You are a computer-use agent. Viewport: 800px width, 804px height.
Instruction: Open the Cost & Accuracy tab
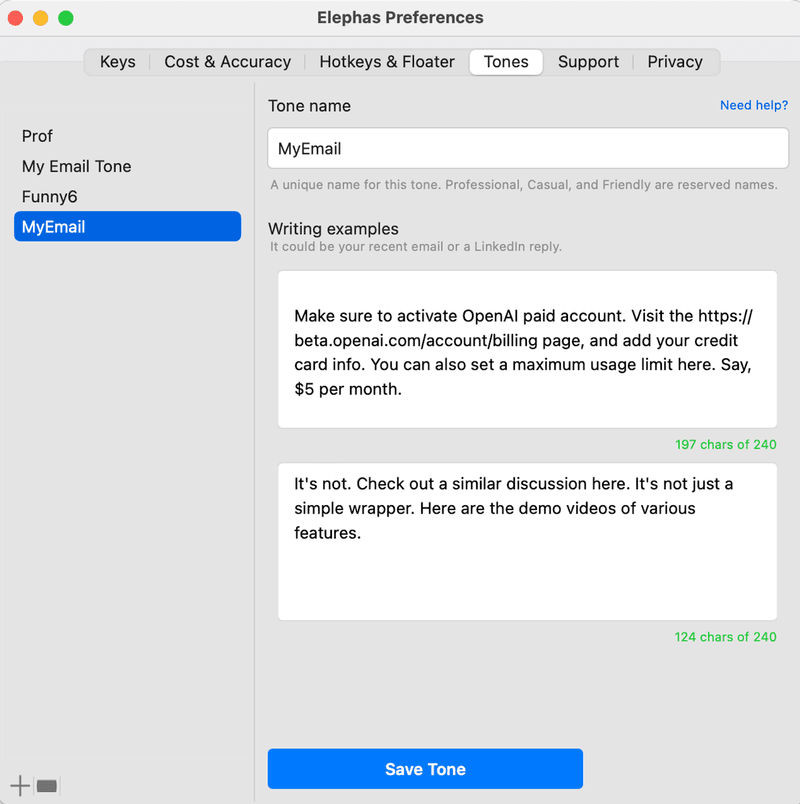pyautogui.click(x=227, y=61)
